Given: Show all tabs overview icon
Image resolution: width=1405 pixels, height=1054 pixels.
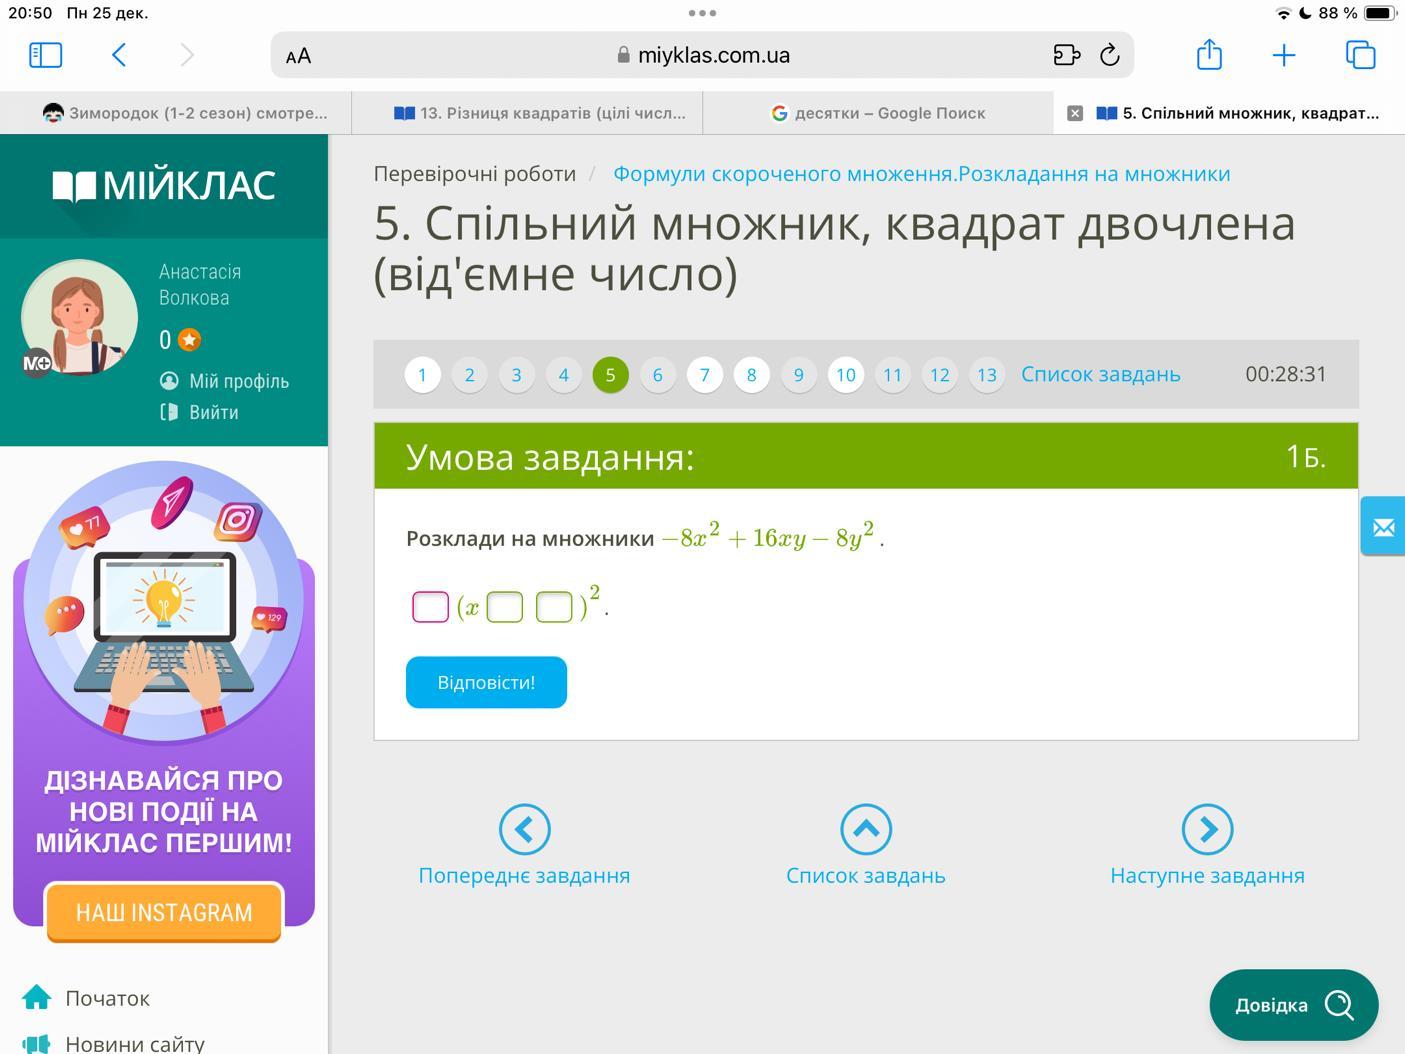Looking at the screenshot, I should 1360,55.
